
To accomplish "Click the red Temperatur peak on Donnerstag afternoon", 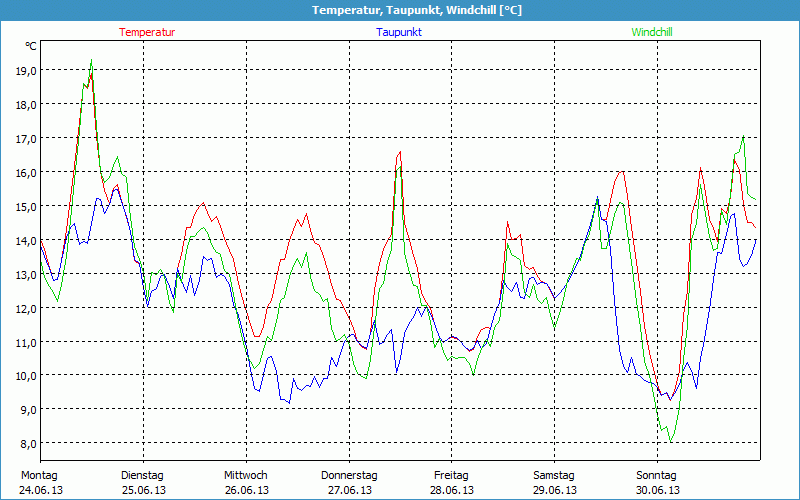I will [x=401, y=152].
